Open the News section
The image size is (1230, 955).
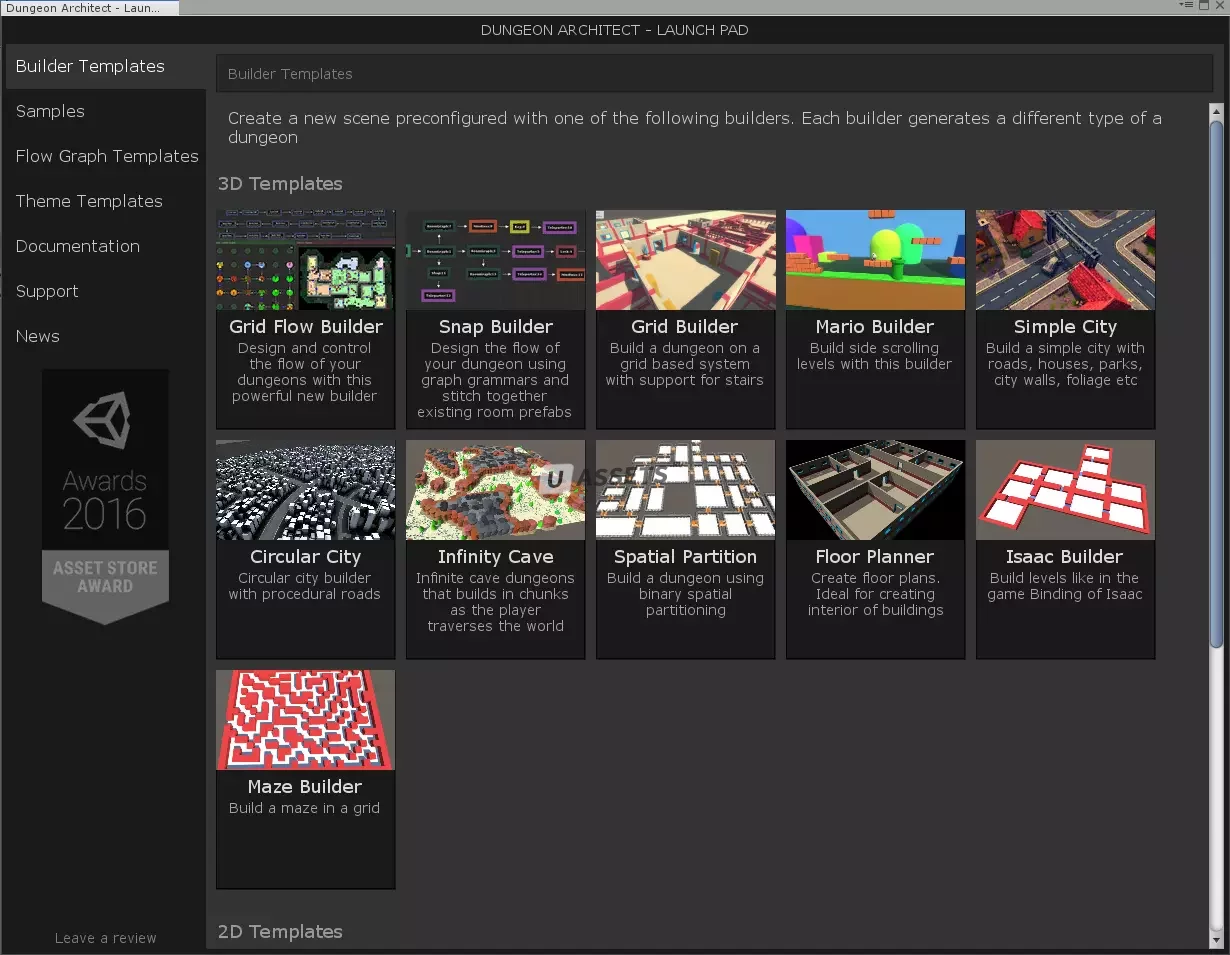tap(38, 336)
